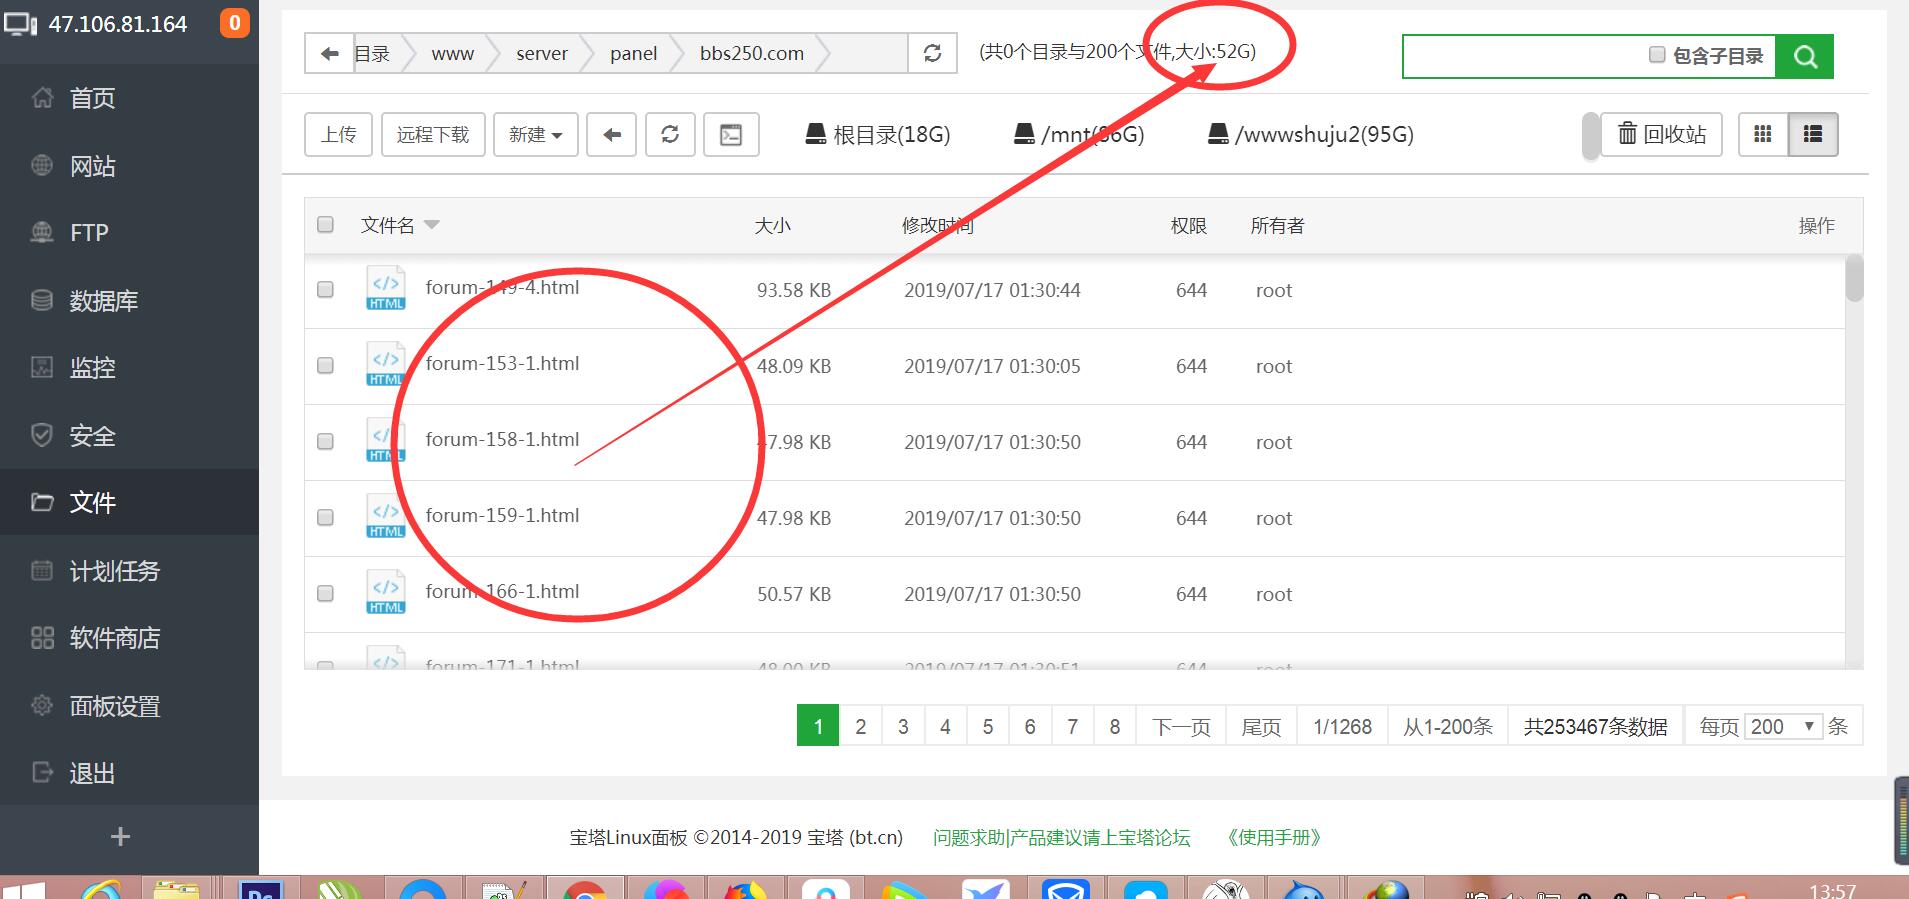
Task: Check the box for forum-153-1.html
Action: tap(325, 366)
